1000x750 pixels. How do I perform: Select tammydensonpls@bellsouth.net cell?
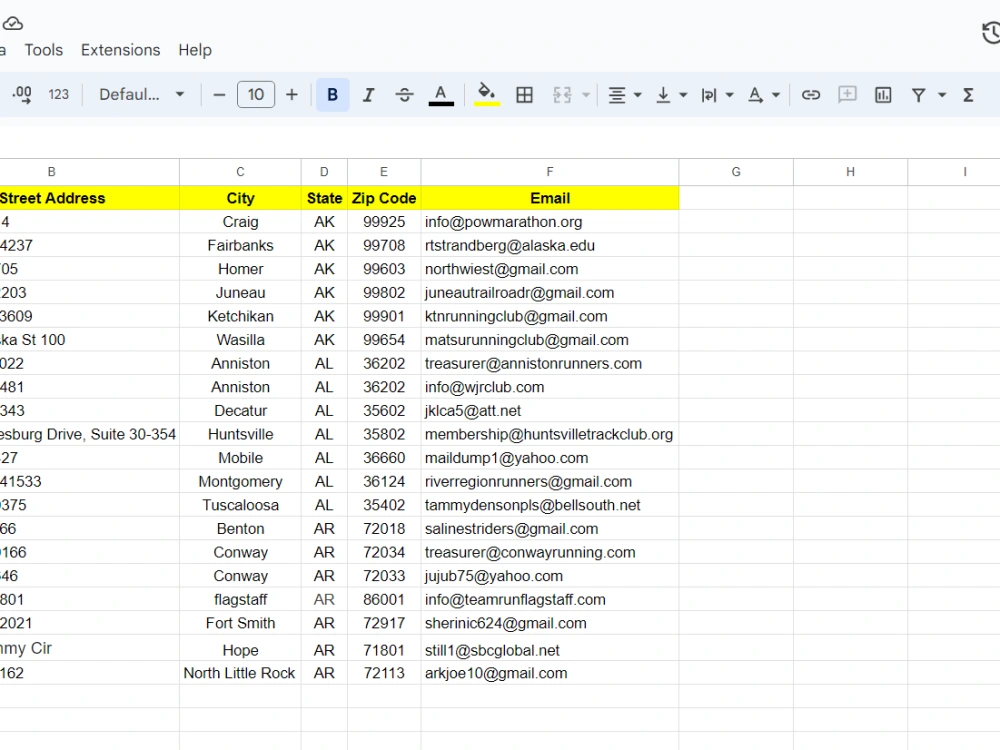[550, 504]
